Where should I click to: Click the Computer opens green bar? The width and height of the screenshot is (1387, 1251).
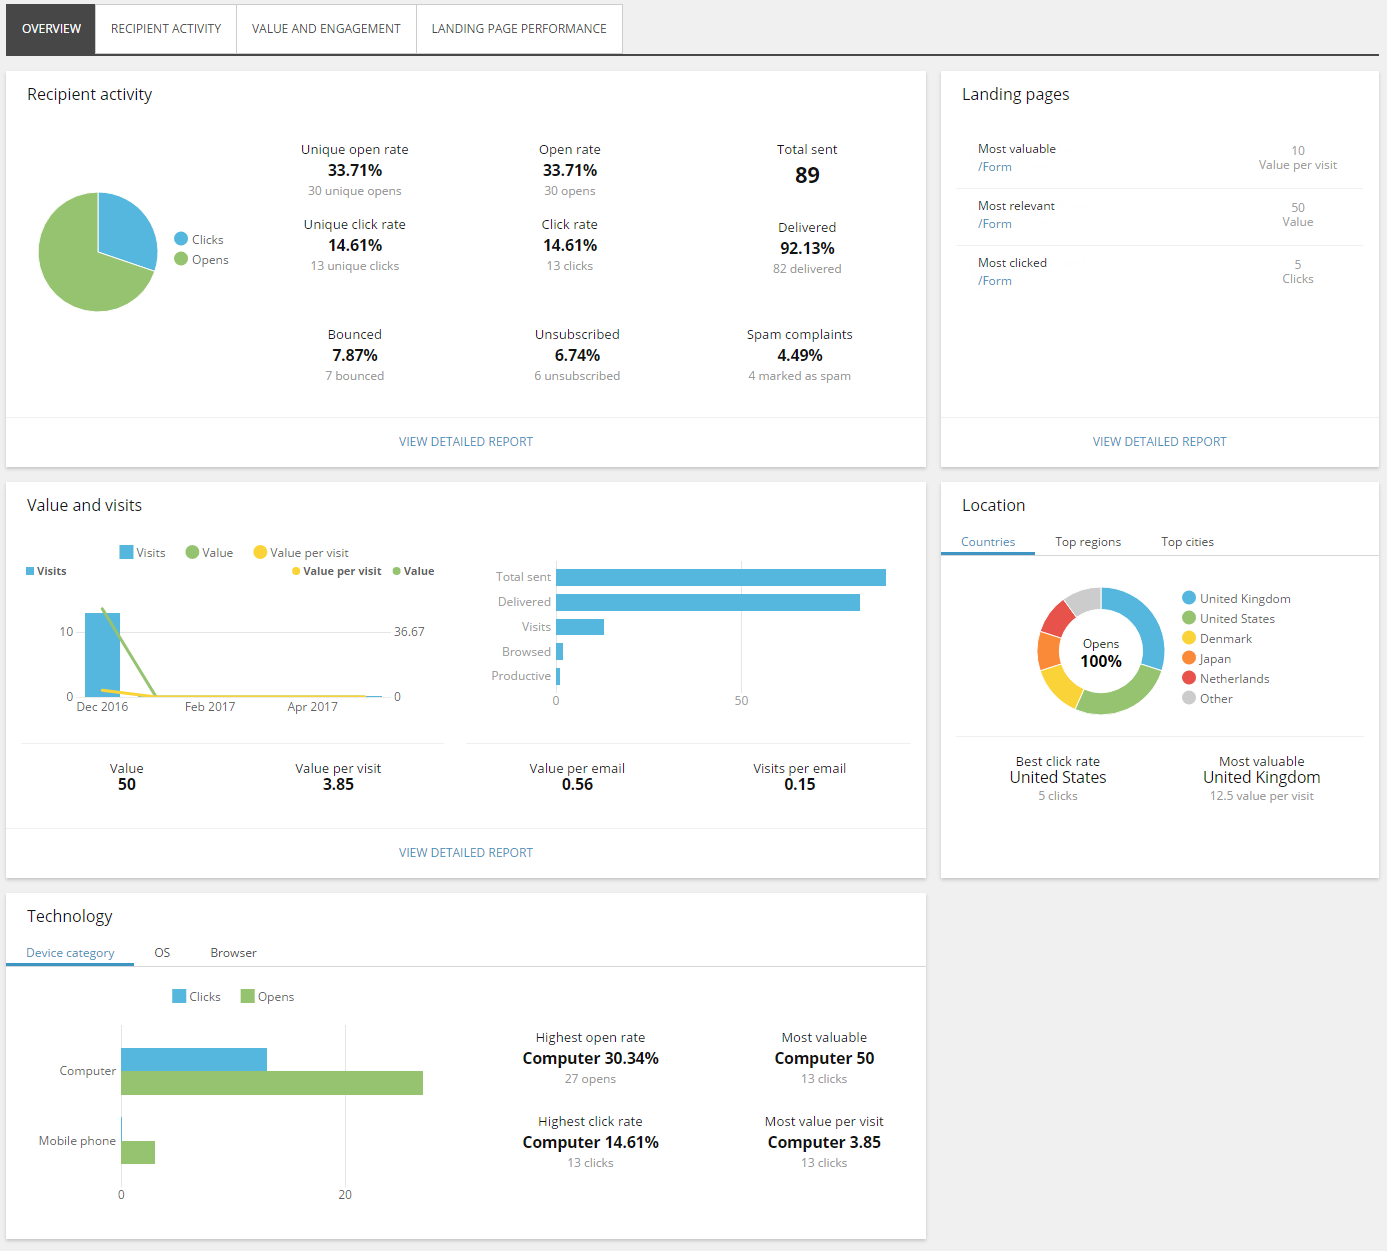tap(271, 1083)
